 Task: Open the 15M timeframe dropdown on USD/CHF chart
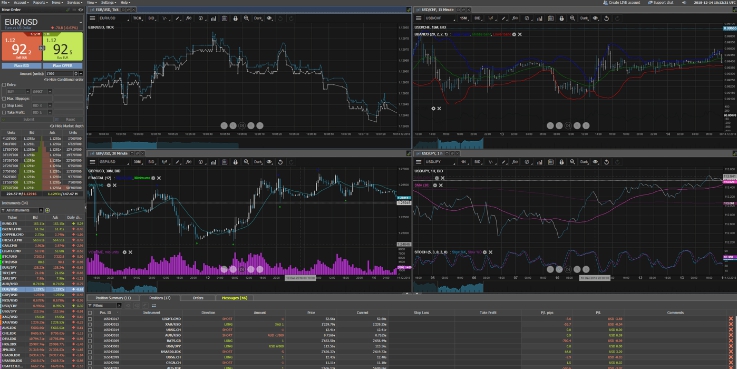tap(464, 18)
